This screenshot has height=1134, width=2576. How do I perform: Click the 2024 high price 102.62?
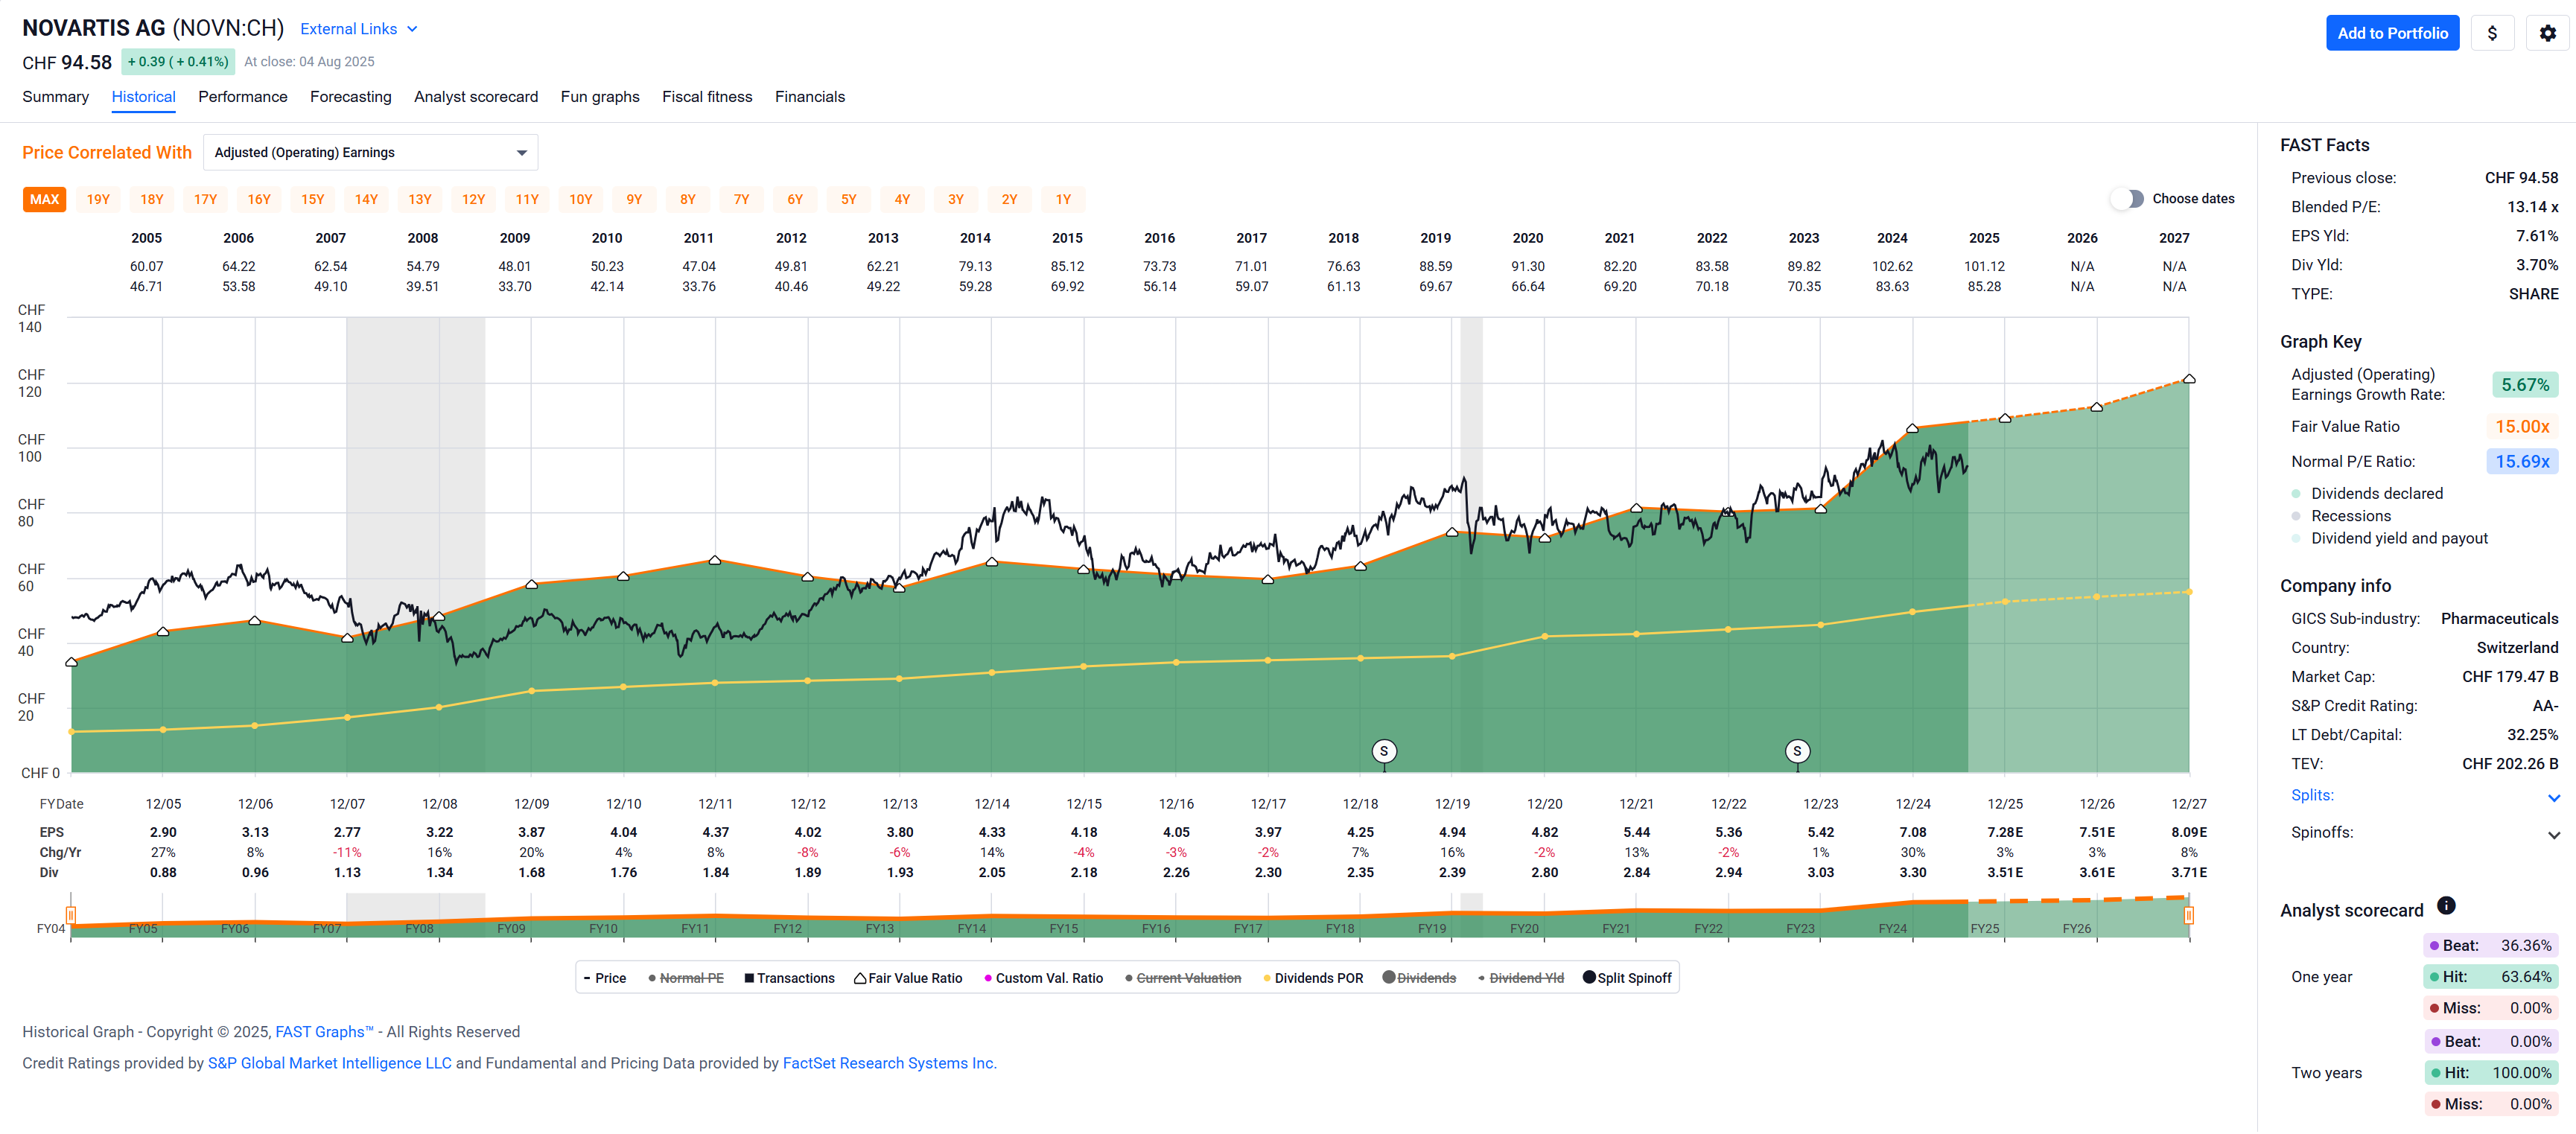click(x=1892, y=267)
